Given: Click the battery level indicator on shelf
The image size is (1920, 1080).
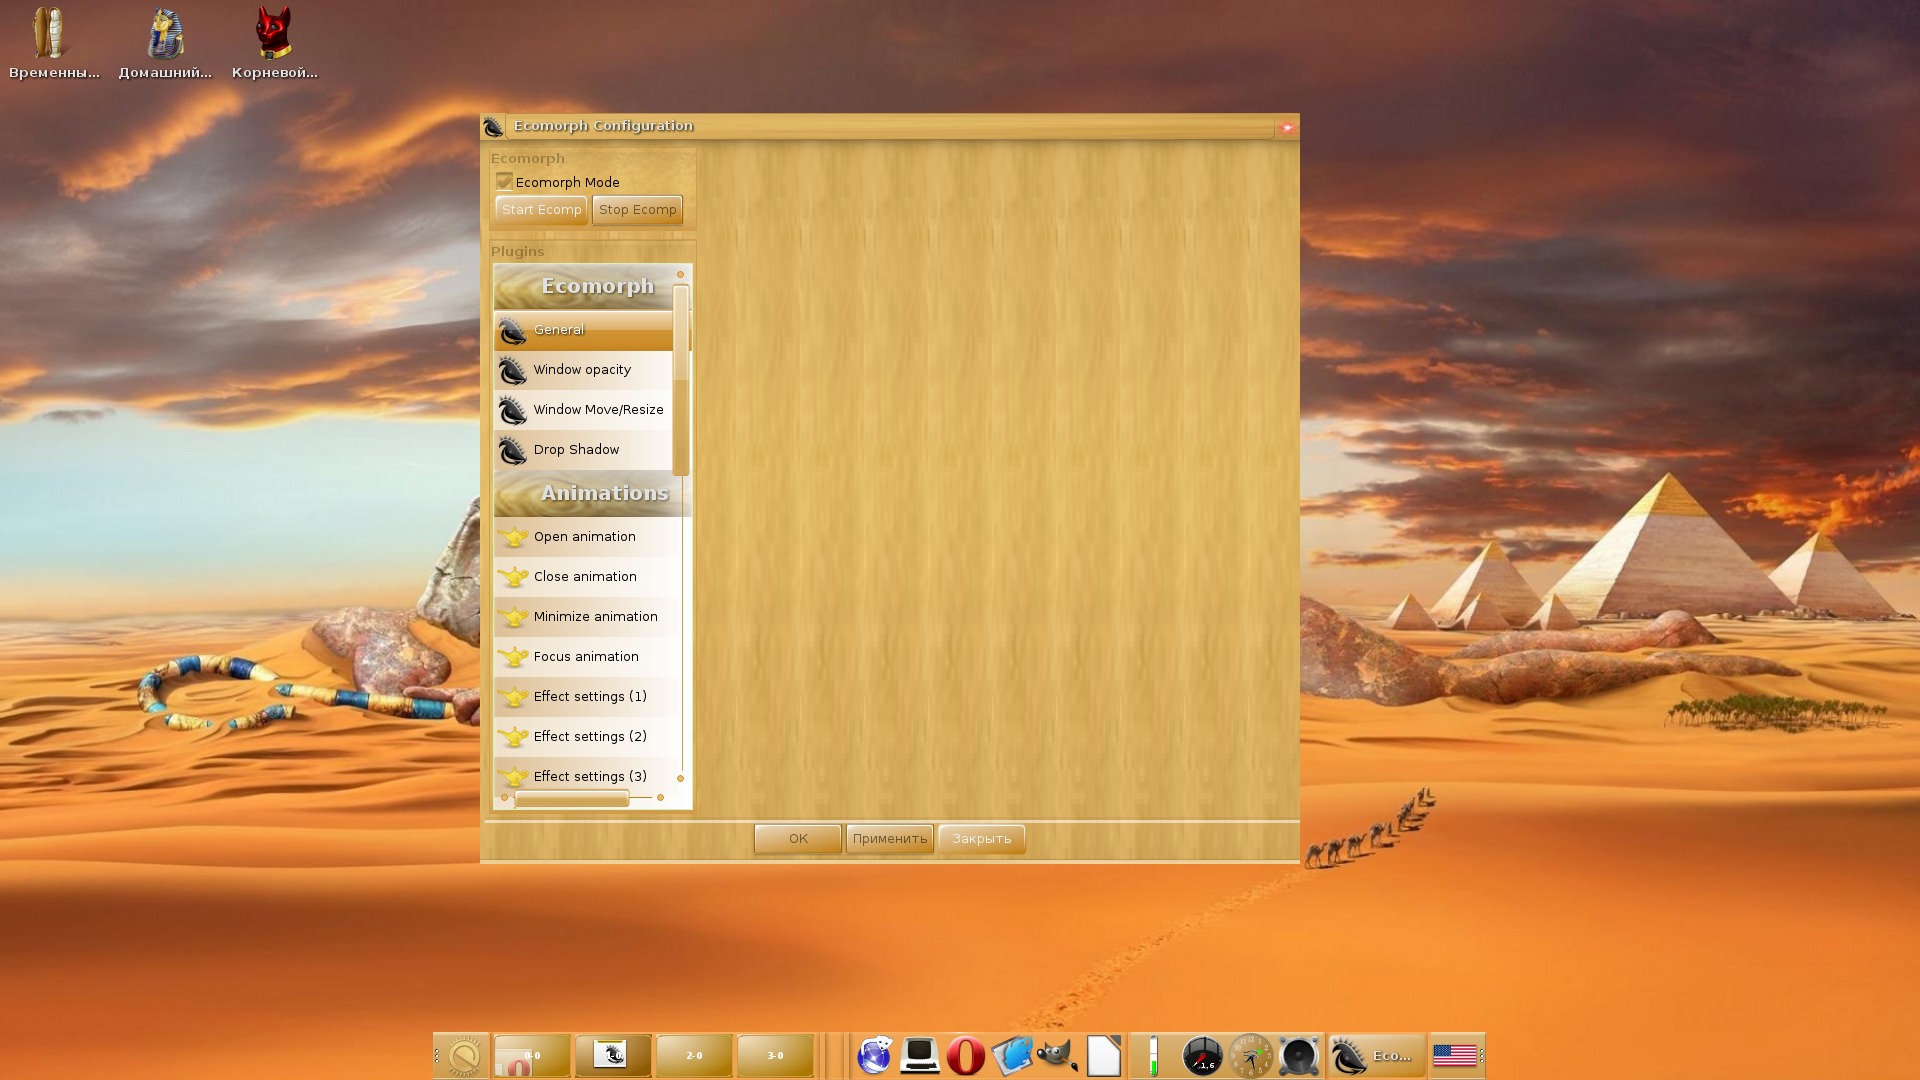Looking at the screenshot, I should [1153, 1056].
